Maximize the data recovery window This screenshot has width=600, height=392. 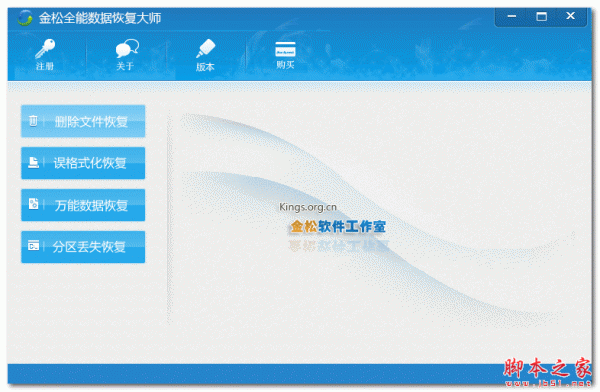point(541,16)
